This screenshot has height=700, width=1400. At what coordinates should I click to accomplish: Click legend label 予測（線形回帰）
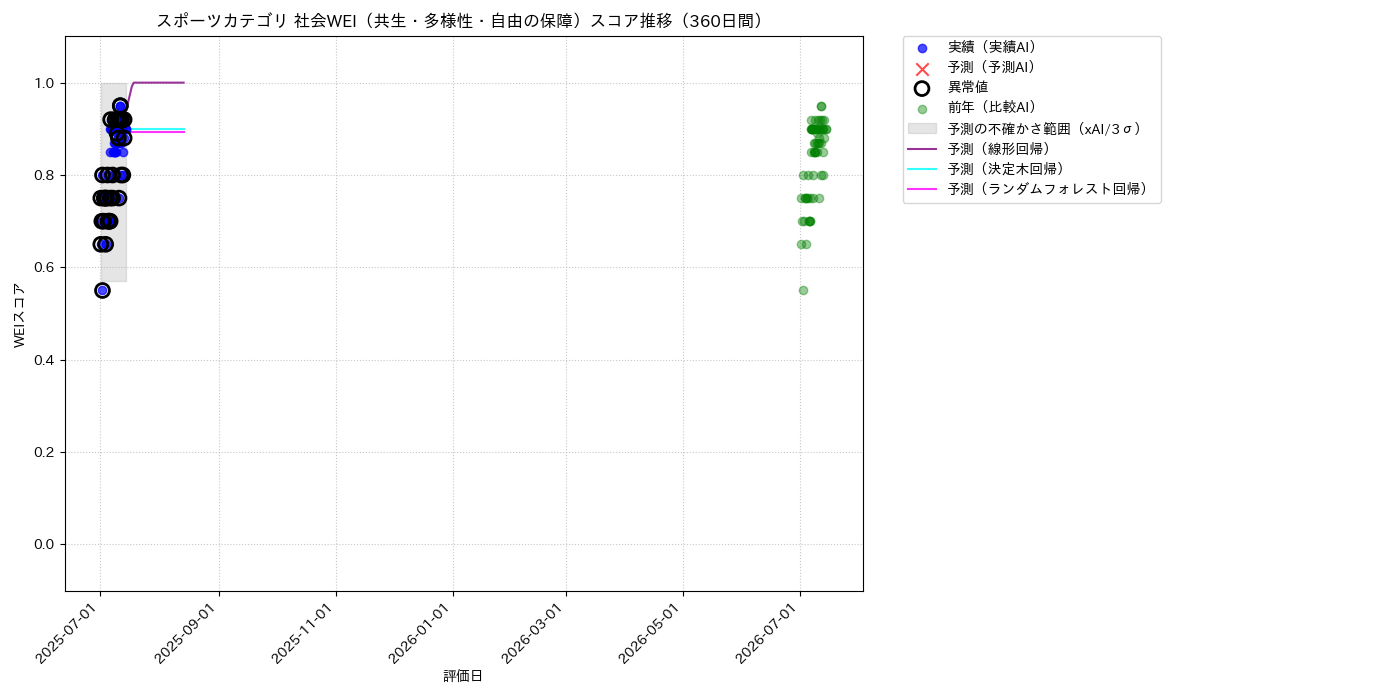[x=1002, y=149]
